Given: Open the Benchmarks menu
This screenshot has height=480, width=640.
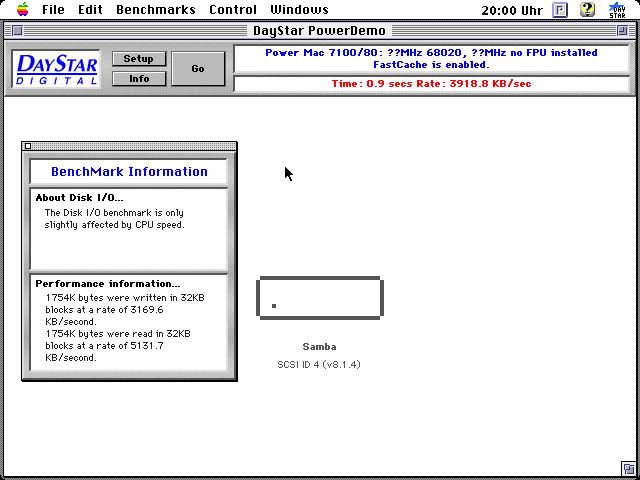Looking at the screenshot, I should [x=156, y=9].
